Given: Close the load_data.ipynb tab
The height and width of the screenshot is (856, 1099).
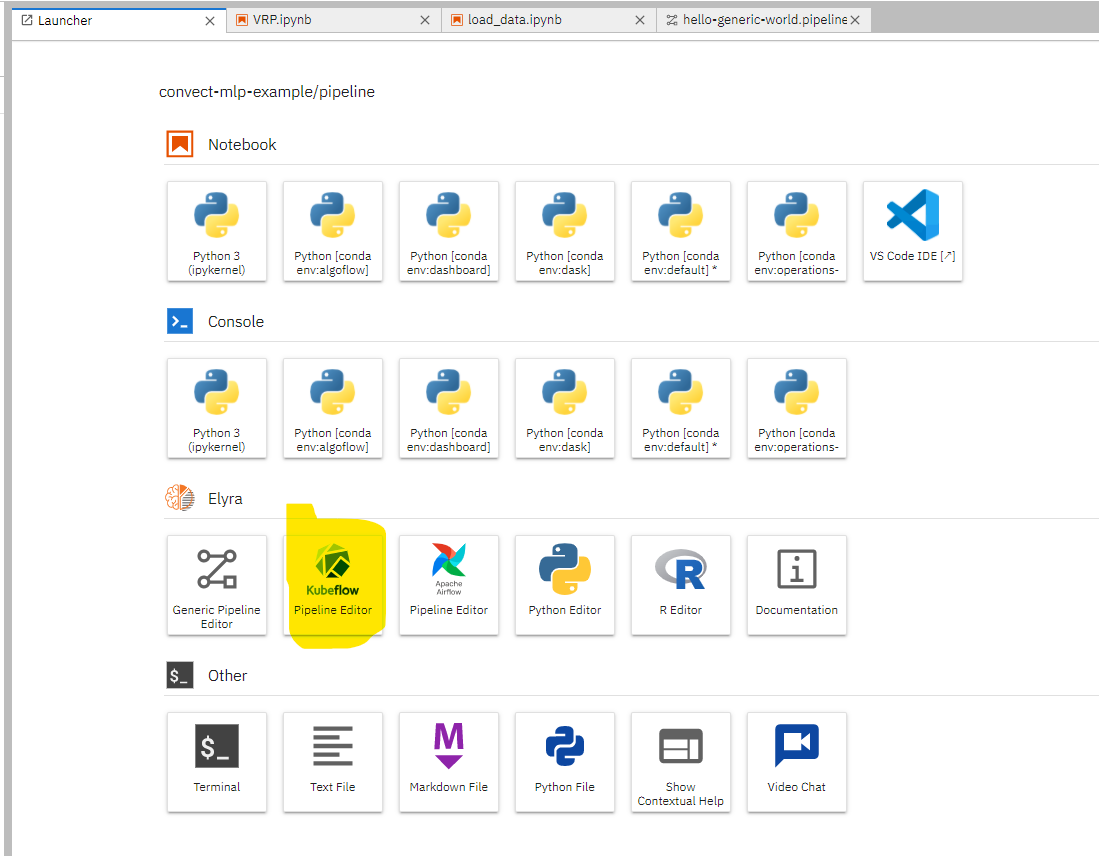Looking at the screenshot, I should [x=640, y=20].
